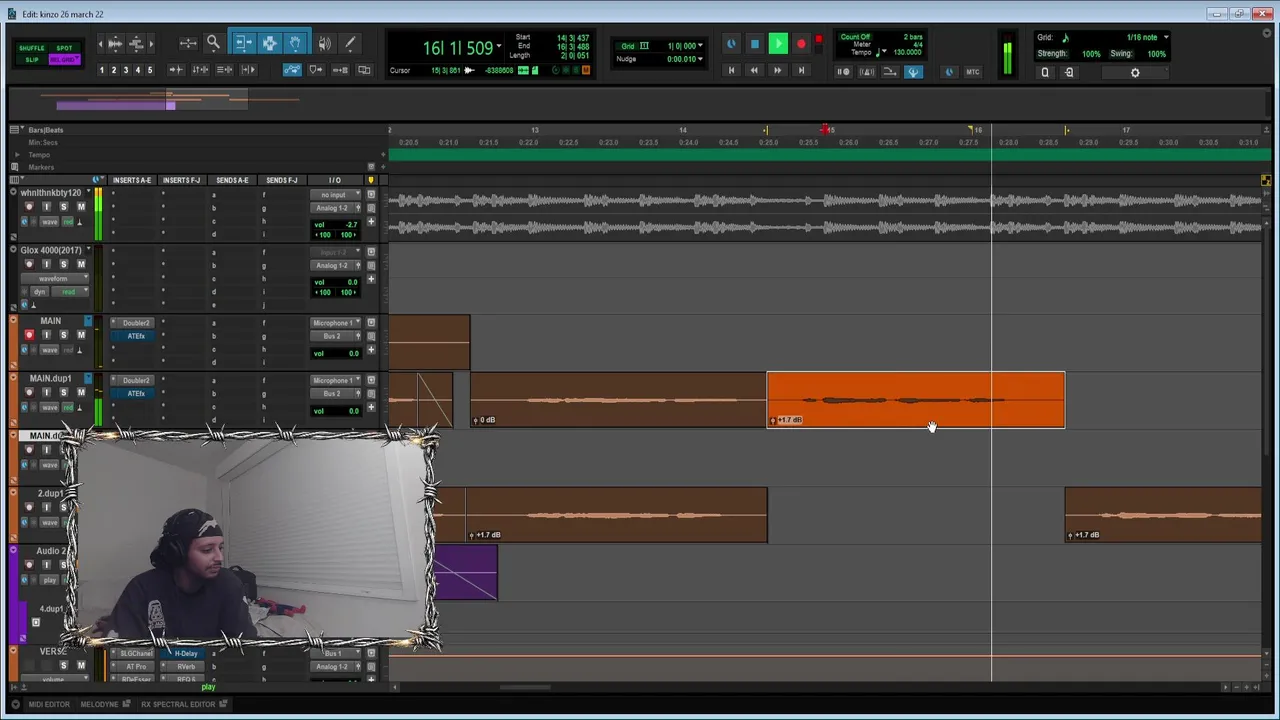
Task: Select zoom preset 3
Action: [x=125, y=70]
